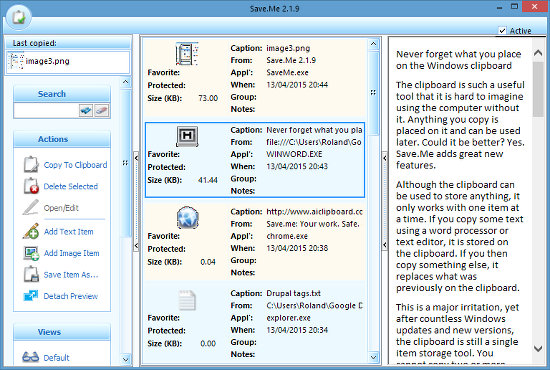
Task: Select the image3.png item thumbnail icon
Action: [187, 54]
